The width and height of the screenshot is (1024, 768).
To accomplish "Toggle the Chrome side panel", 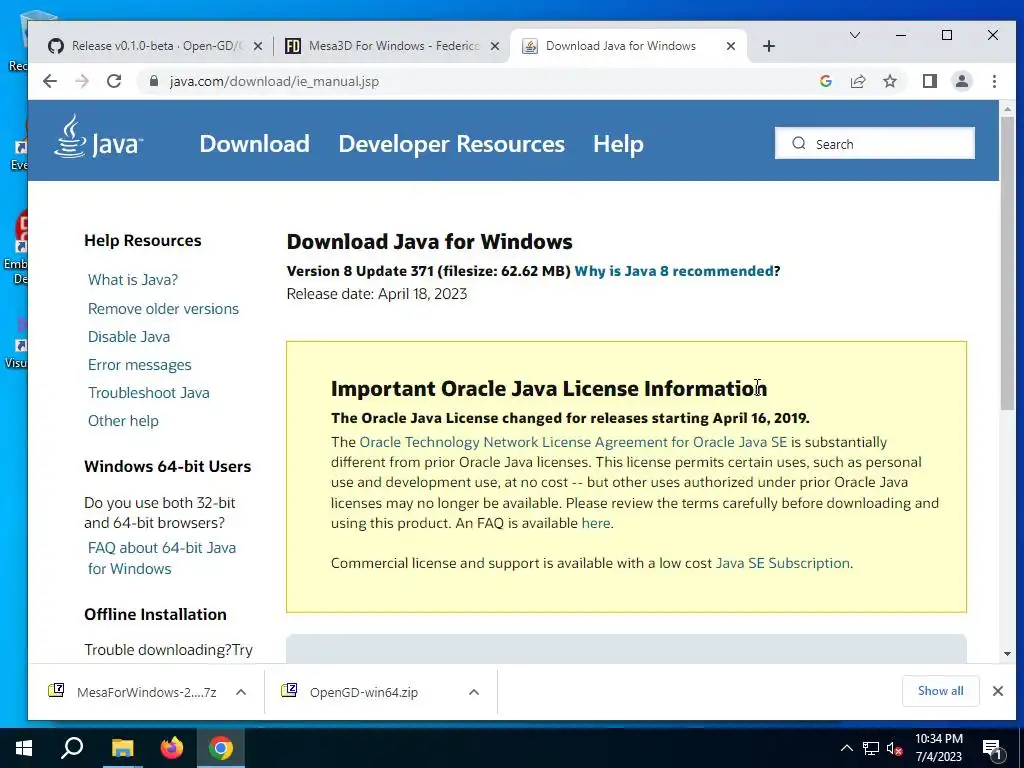I will pyautogui.click(x=929, y=81).
